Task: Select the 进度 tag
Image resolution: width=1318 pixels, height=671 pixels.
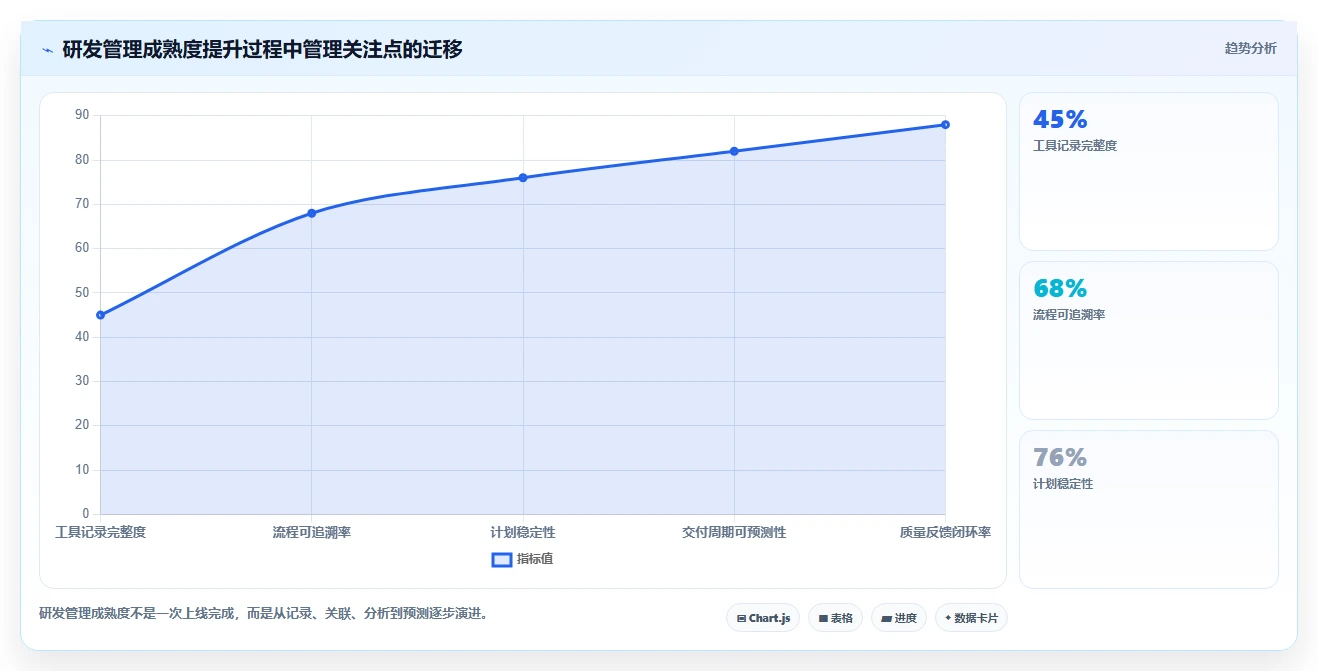Action: click(899, 618)
